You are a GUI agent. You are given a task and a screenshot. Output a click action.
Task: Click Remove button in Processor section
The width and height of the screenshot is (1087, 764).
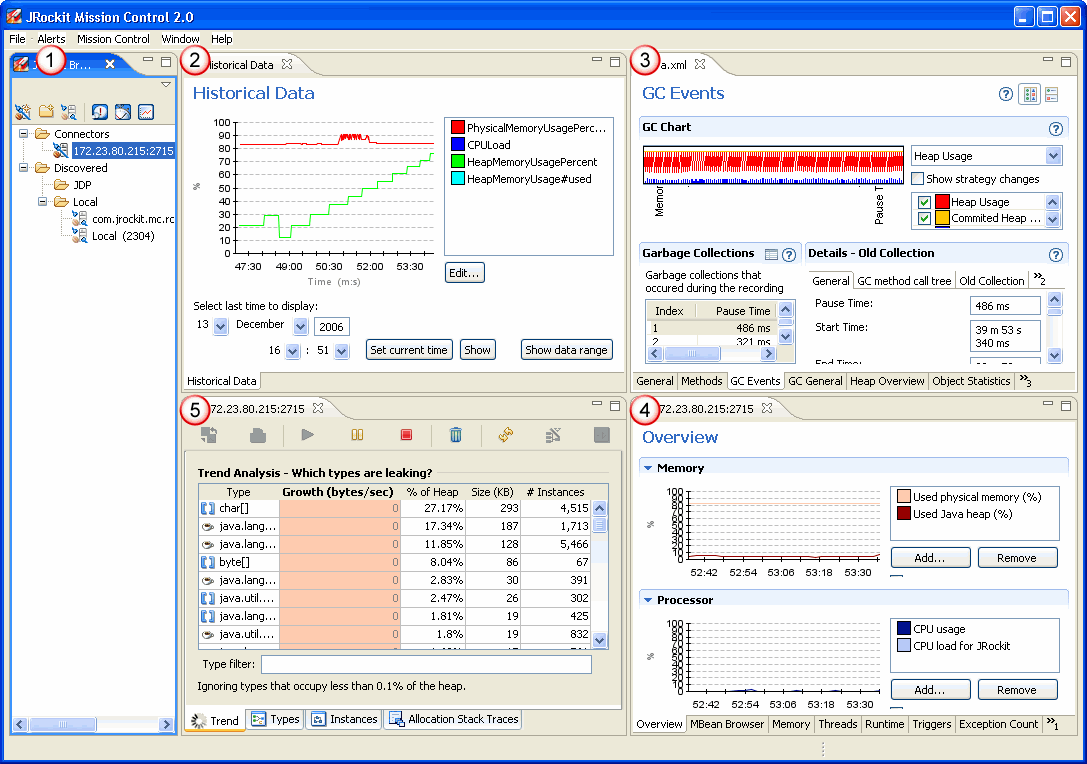pos(1017,690)
